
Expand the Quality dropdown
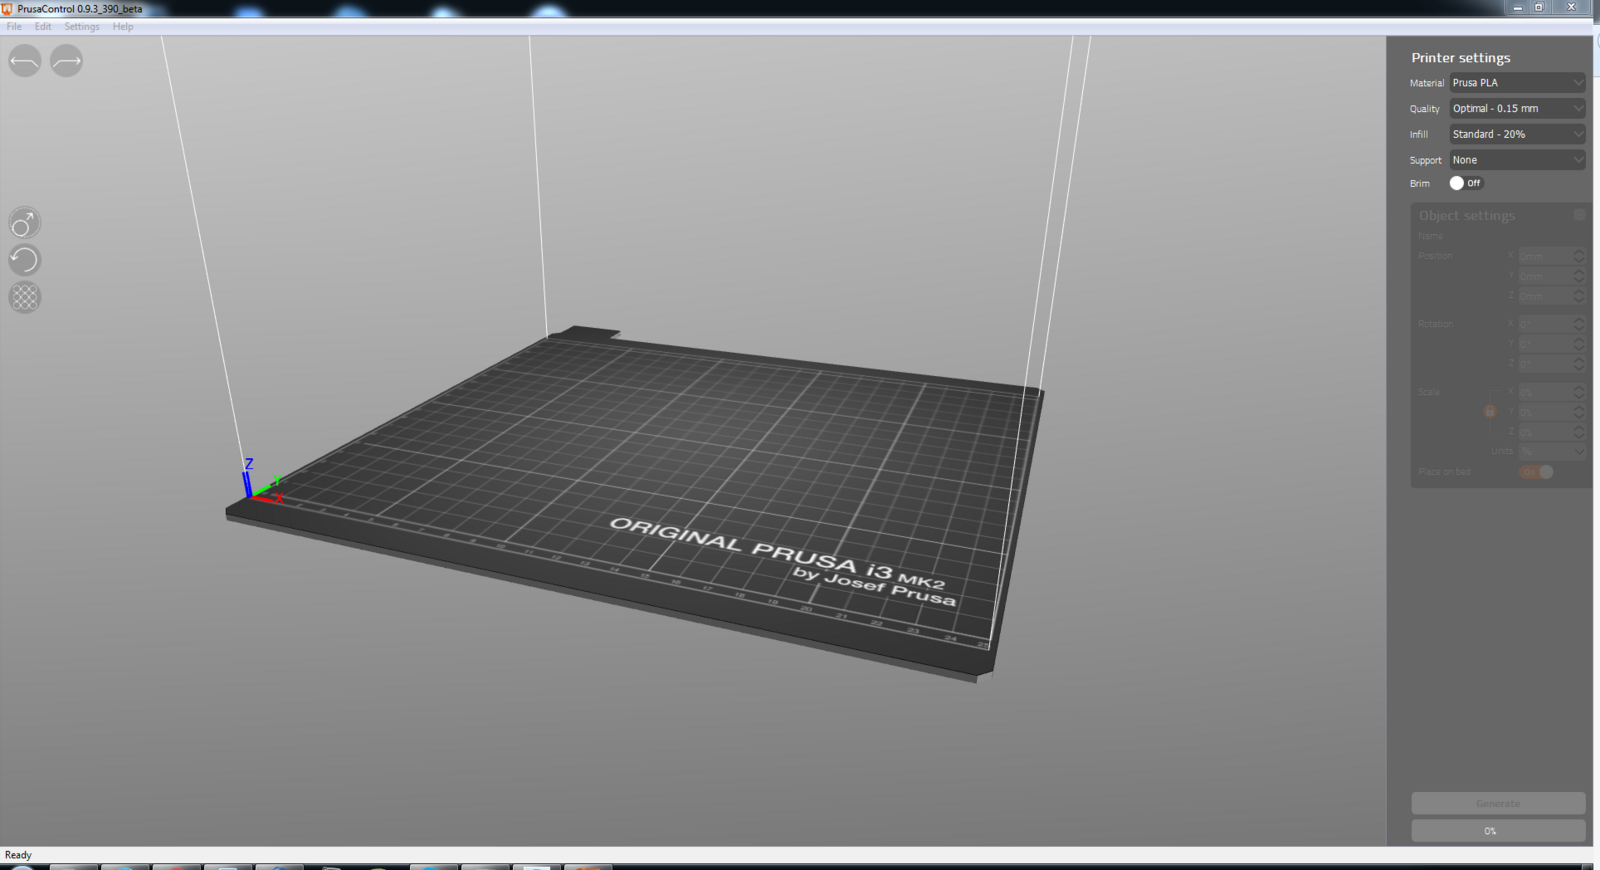pos(1517,108)
